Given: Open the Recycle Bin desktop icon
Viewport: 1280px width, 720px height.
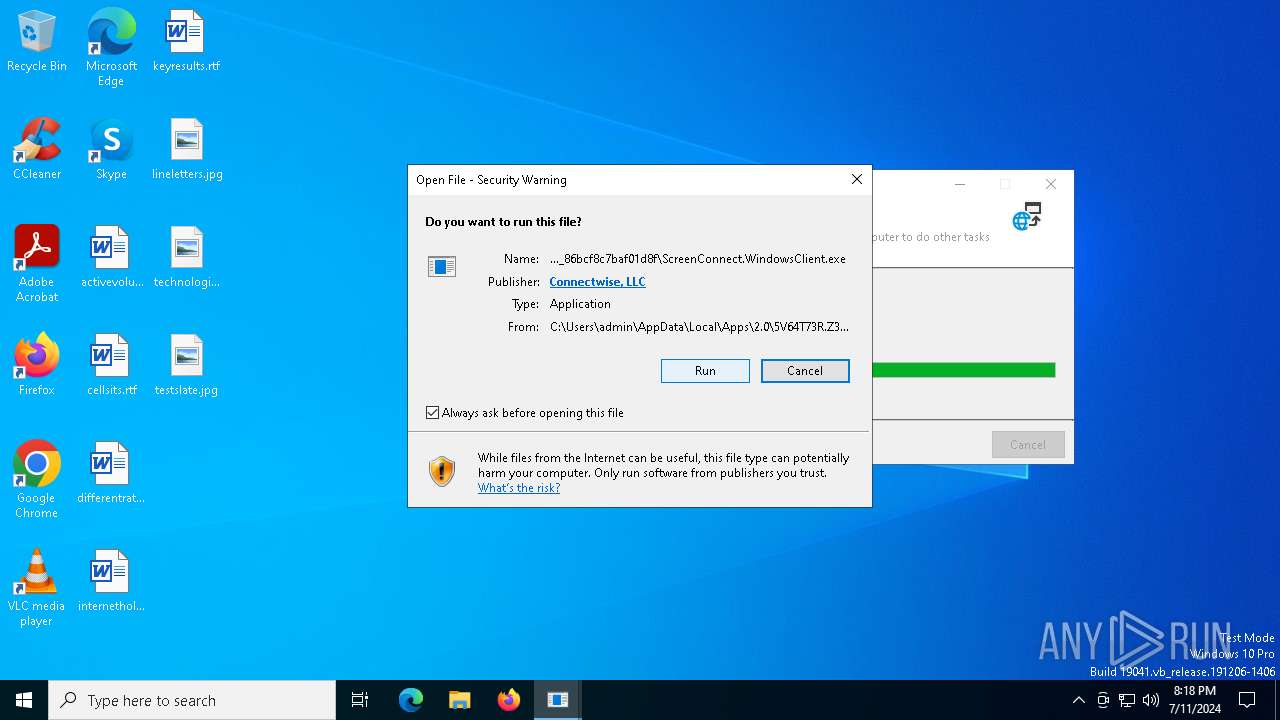Looking at the screenshot, I should click(37, 42).
